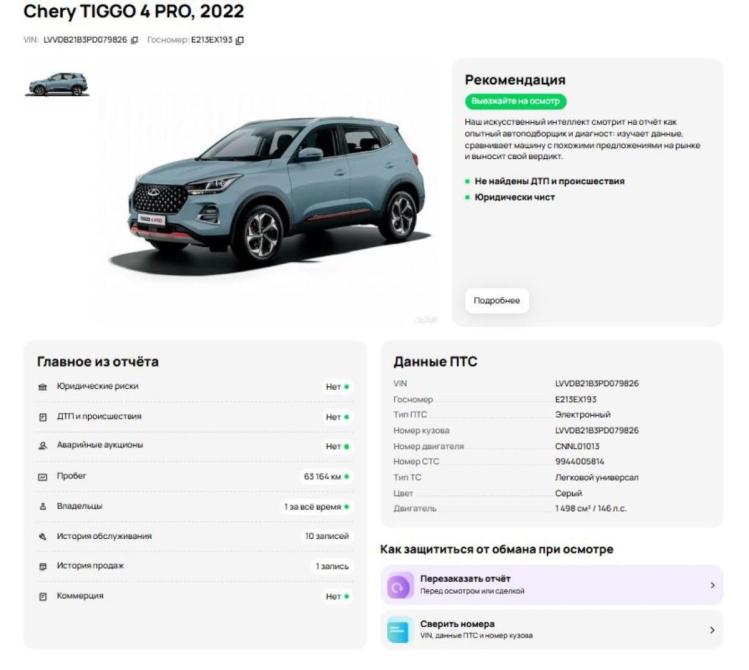Click the Двигатель value '1 498 см³ / 146 л.с.'
The image size is (749, 670).
(590, 509)
